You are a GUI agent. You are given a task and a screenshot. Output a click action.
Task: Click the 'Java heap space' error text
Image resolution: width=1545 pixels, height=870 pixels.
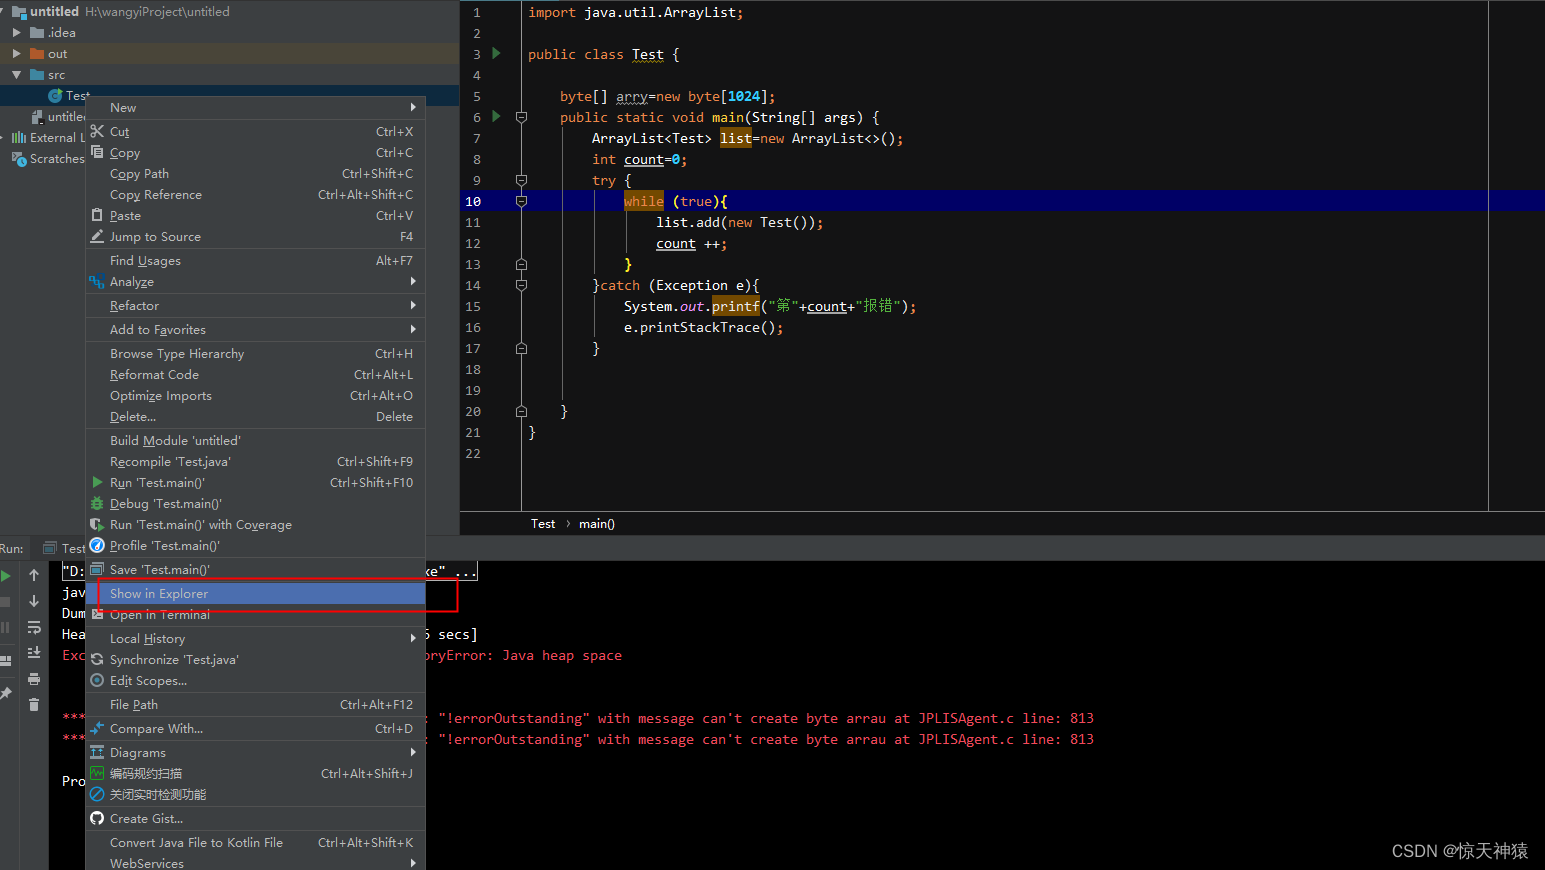[562, 655]
